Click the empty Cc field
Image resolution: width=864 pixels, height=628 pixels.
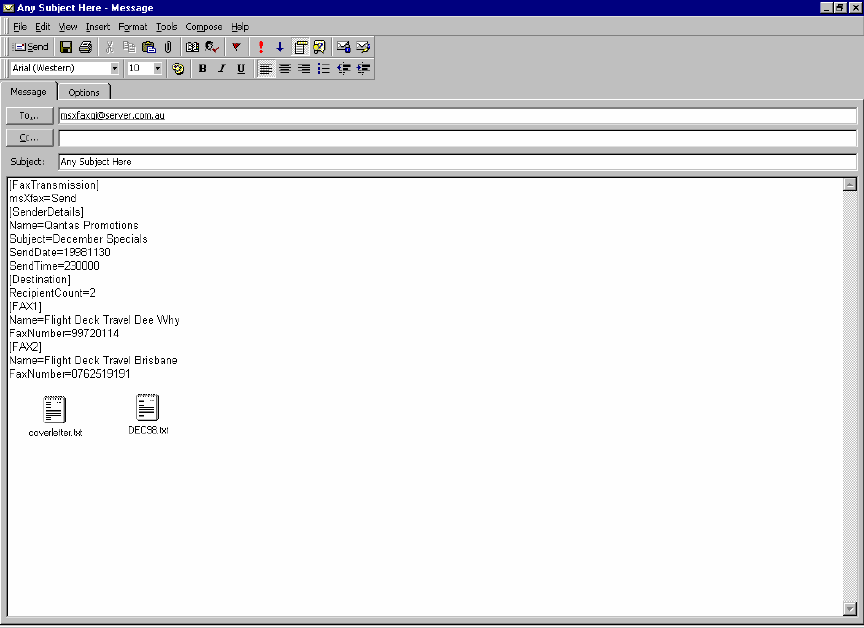pyautogui.click(x=457, y=138)
